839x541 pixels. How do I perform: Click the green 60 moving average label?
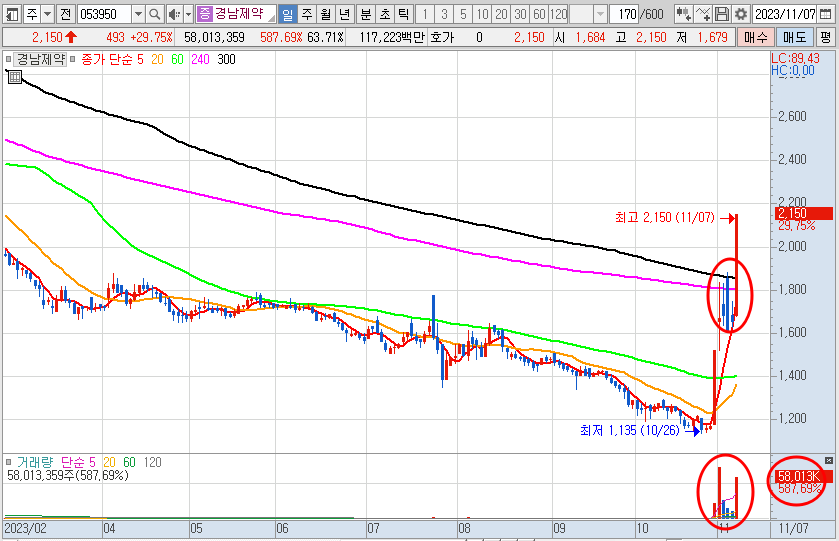[178, 59]
